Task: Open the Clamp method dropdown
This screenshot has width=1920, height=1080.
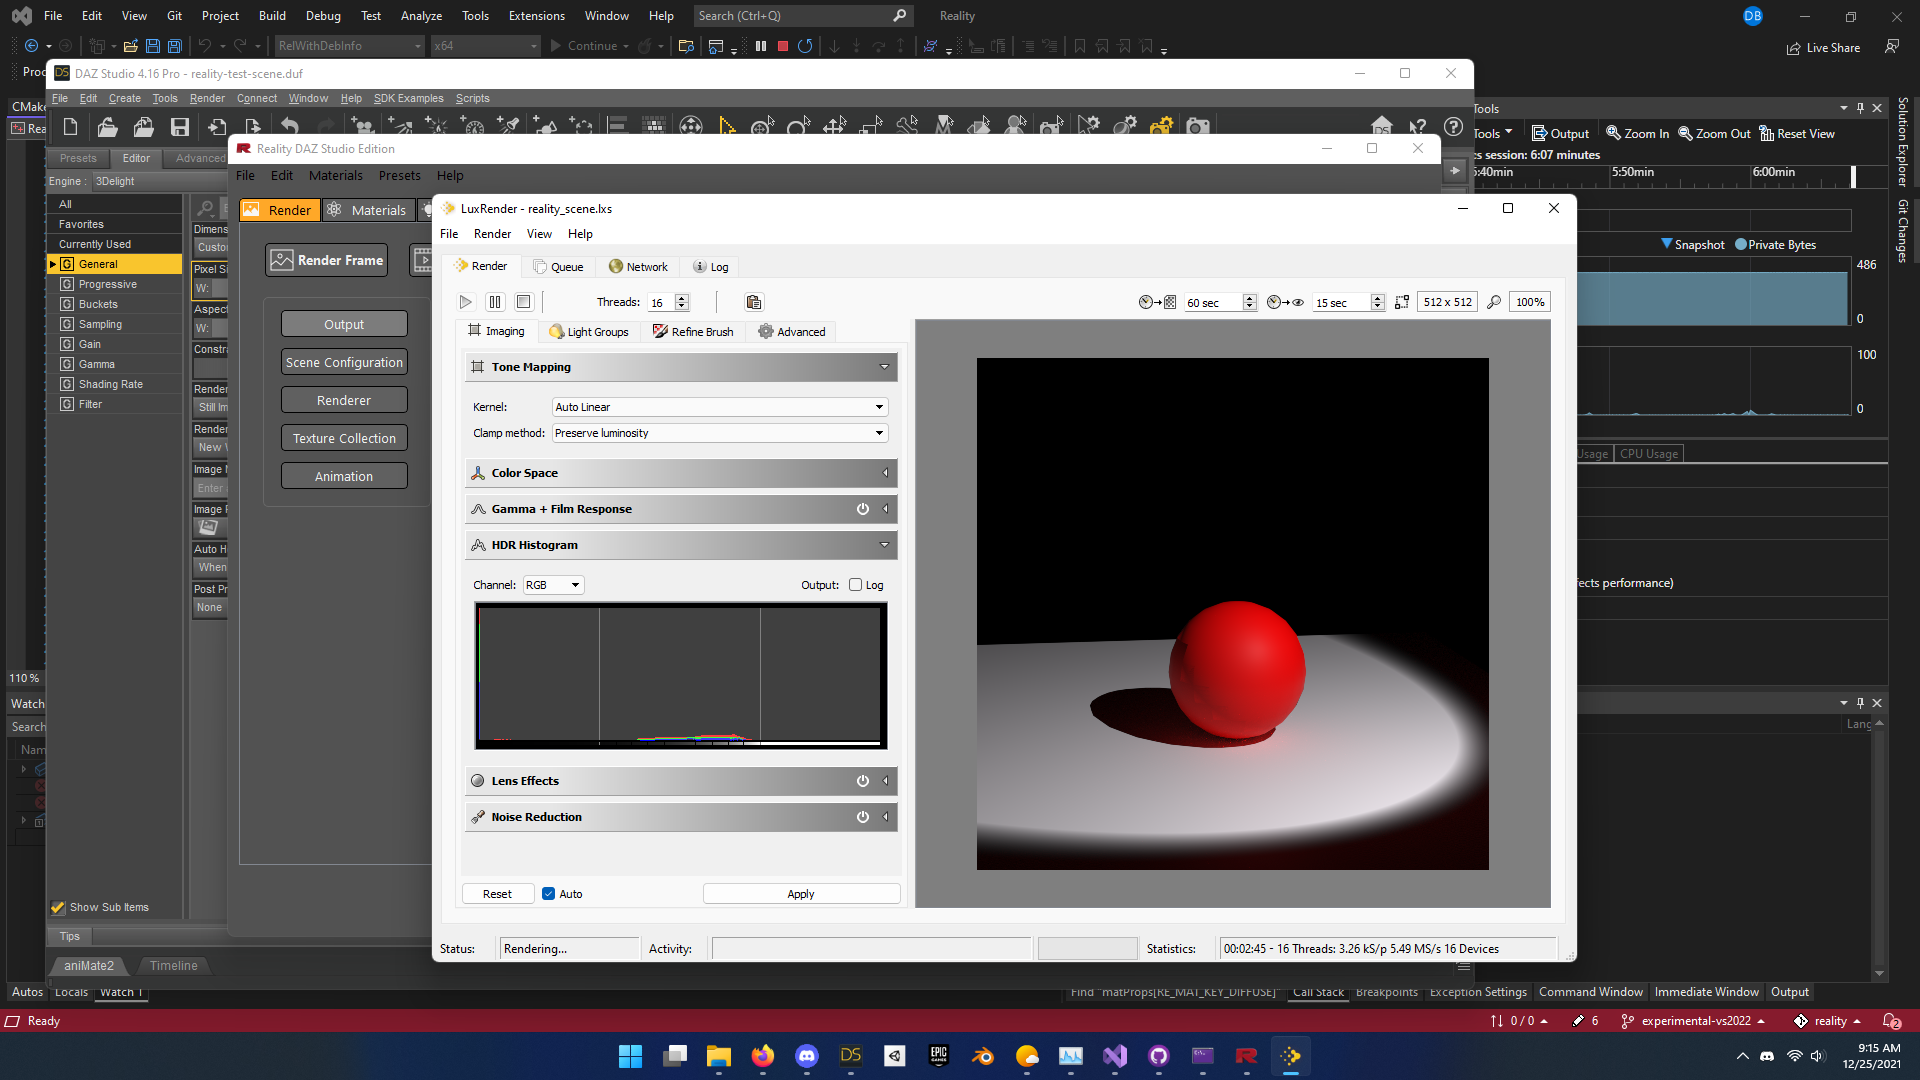Action: [720, 433]
